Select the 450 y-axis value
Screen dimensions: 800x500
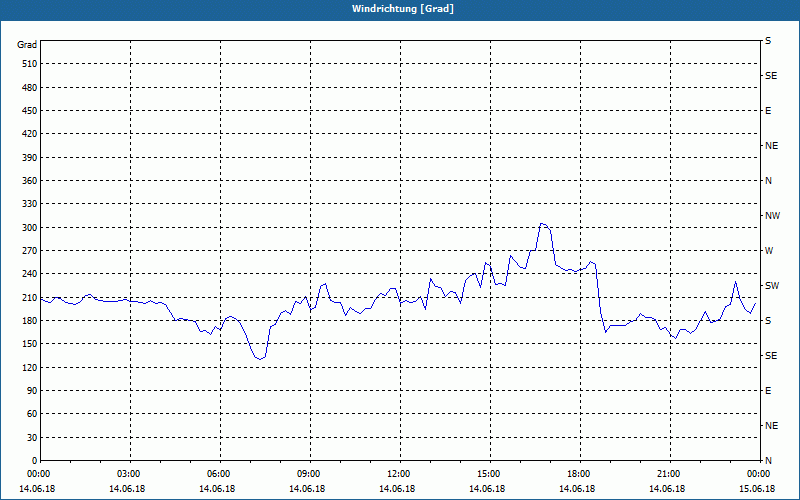point(30,111)
